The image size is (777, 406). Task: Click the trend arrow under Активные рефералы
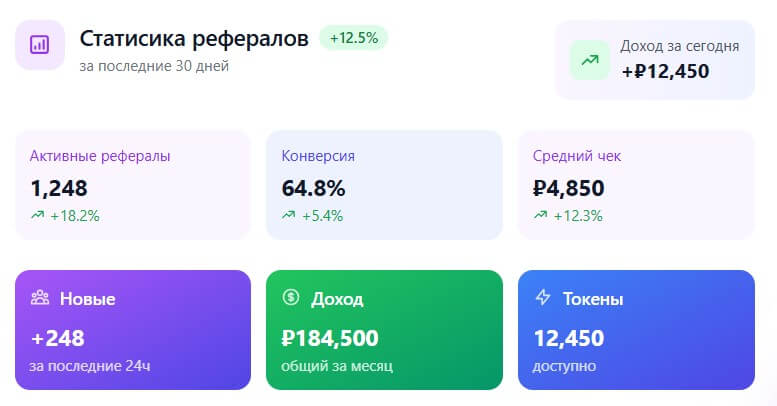click(x=38, y=215)
